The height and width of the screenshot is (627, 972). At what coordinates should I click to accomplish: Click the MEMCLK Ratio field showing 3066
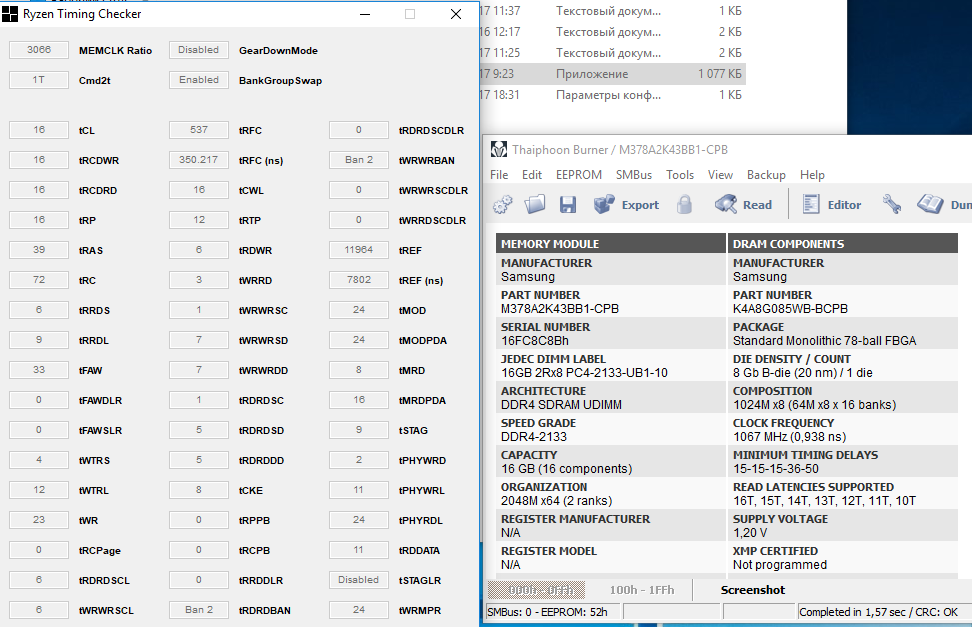[39, 50]
